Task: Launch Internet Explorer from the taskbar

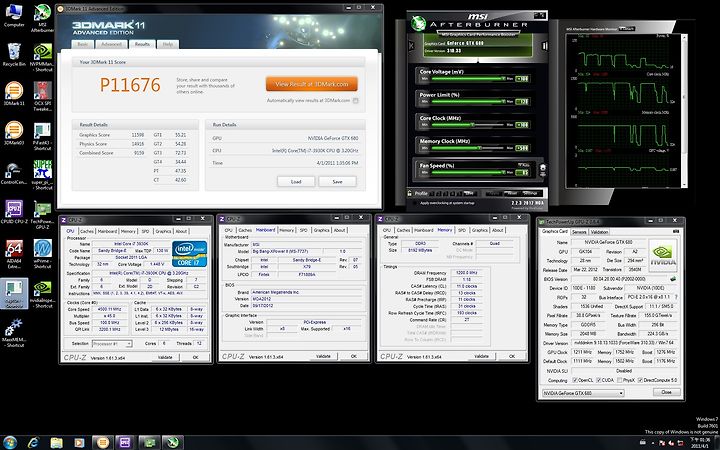Action: (34, 442)
